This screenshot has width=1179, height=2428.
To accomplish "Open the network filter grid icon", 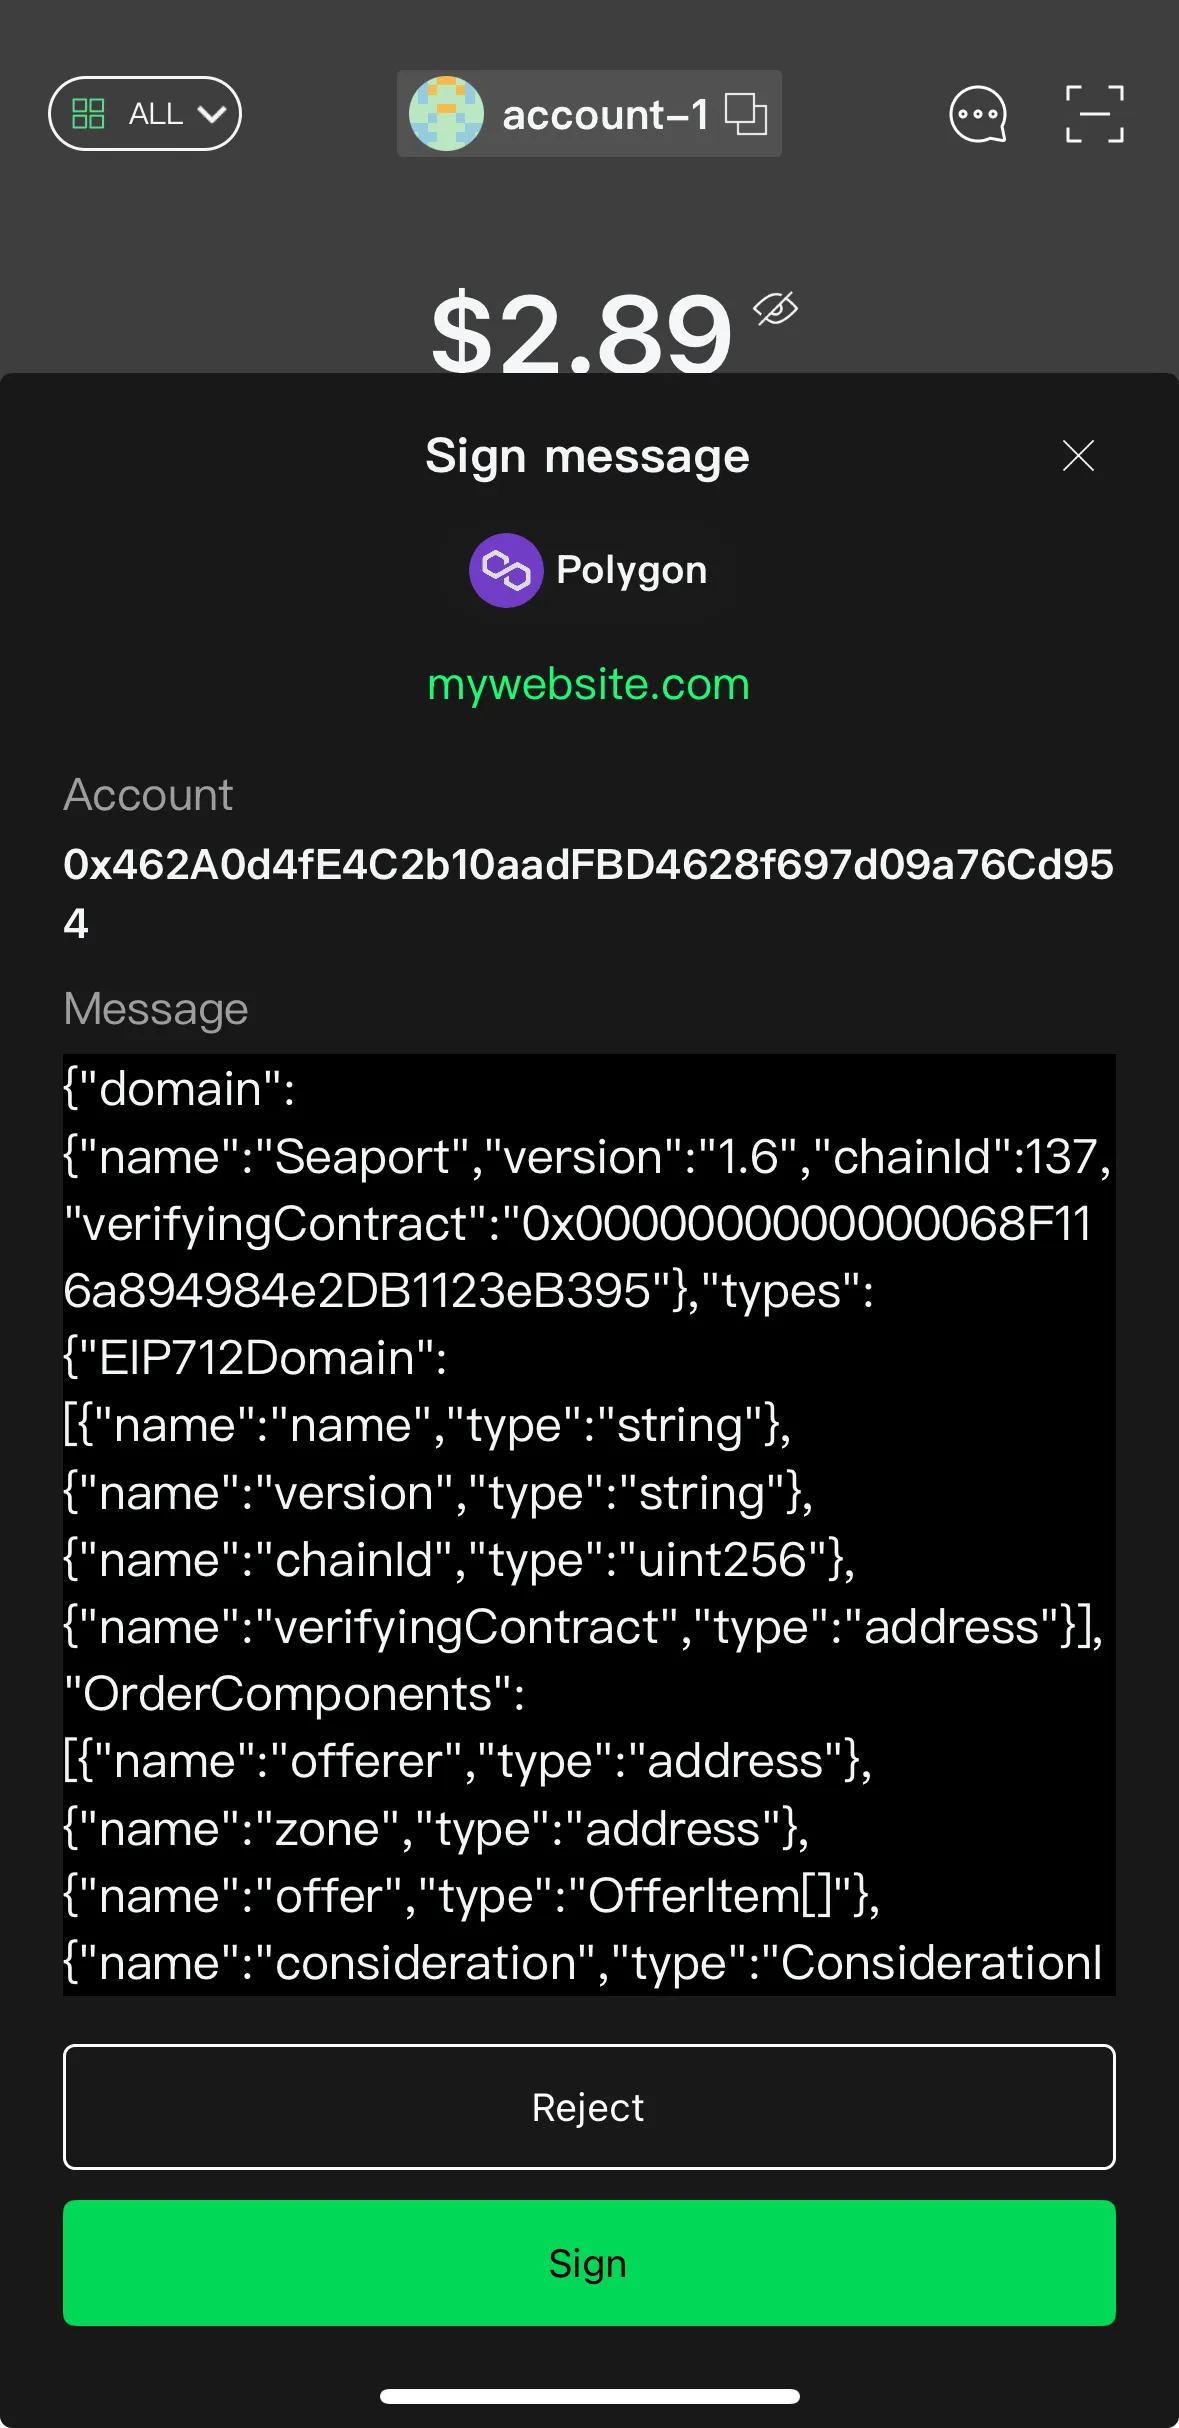I will click(x=88, y=113).
